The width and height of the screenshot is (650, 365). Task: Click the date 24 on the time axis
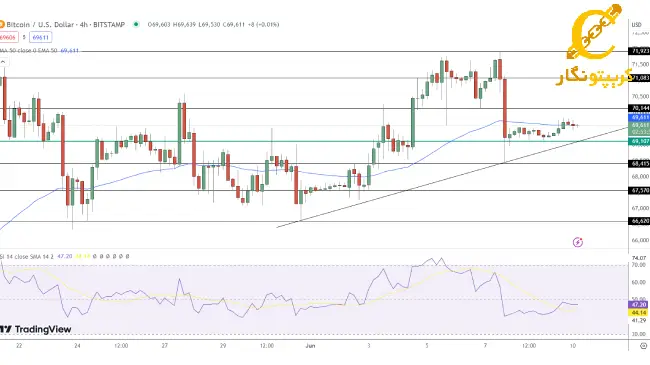coord(77,346)
